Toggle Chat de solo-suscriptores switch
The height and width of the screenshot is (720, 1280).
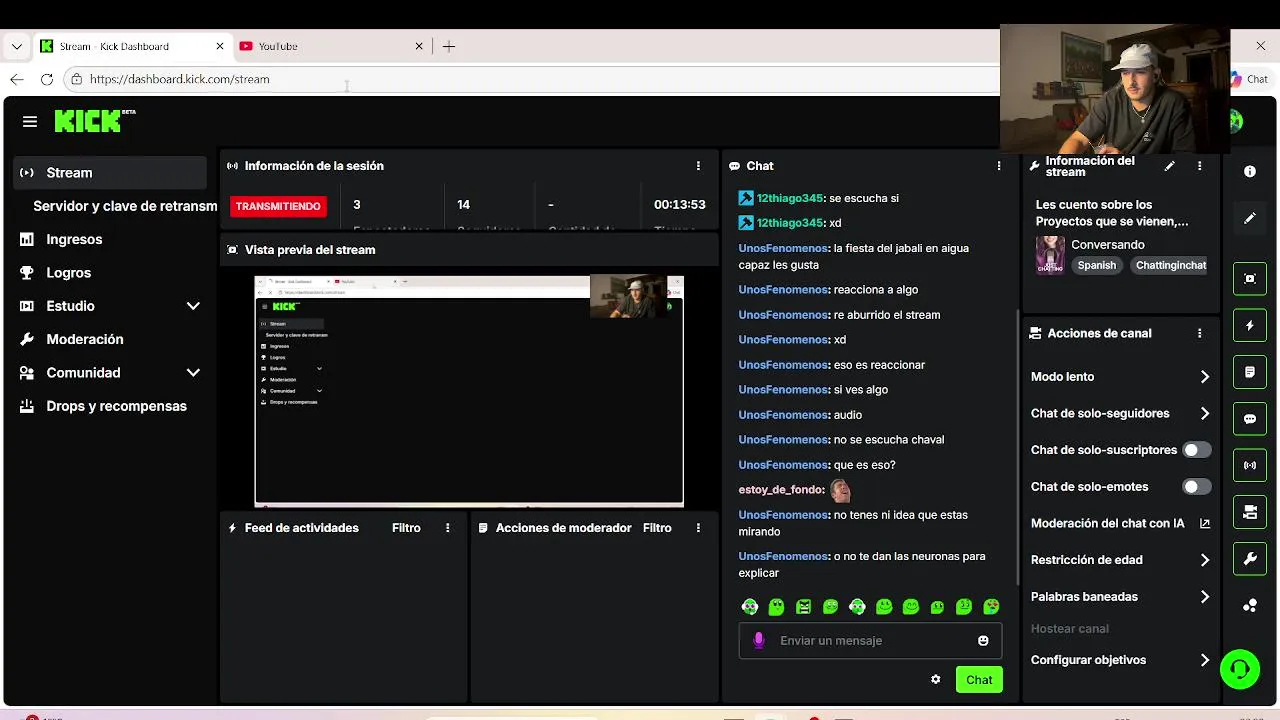1196,450
